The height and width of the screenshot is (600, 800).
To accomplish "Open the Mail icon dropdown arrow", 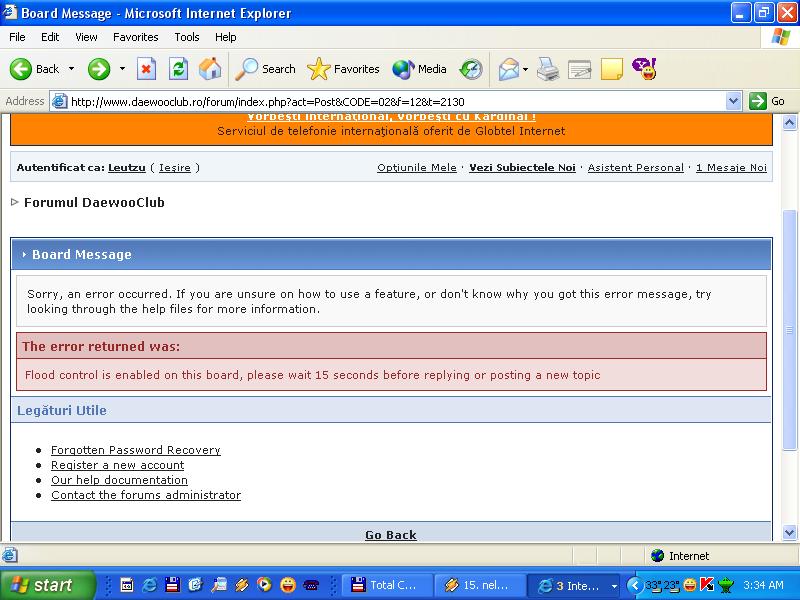I will click(526, 69).
